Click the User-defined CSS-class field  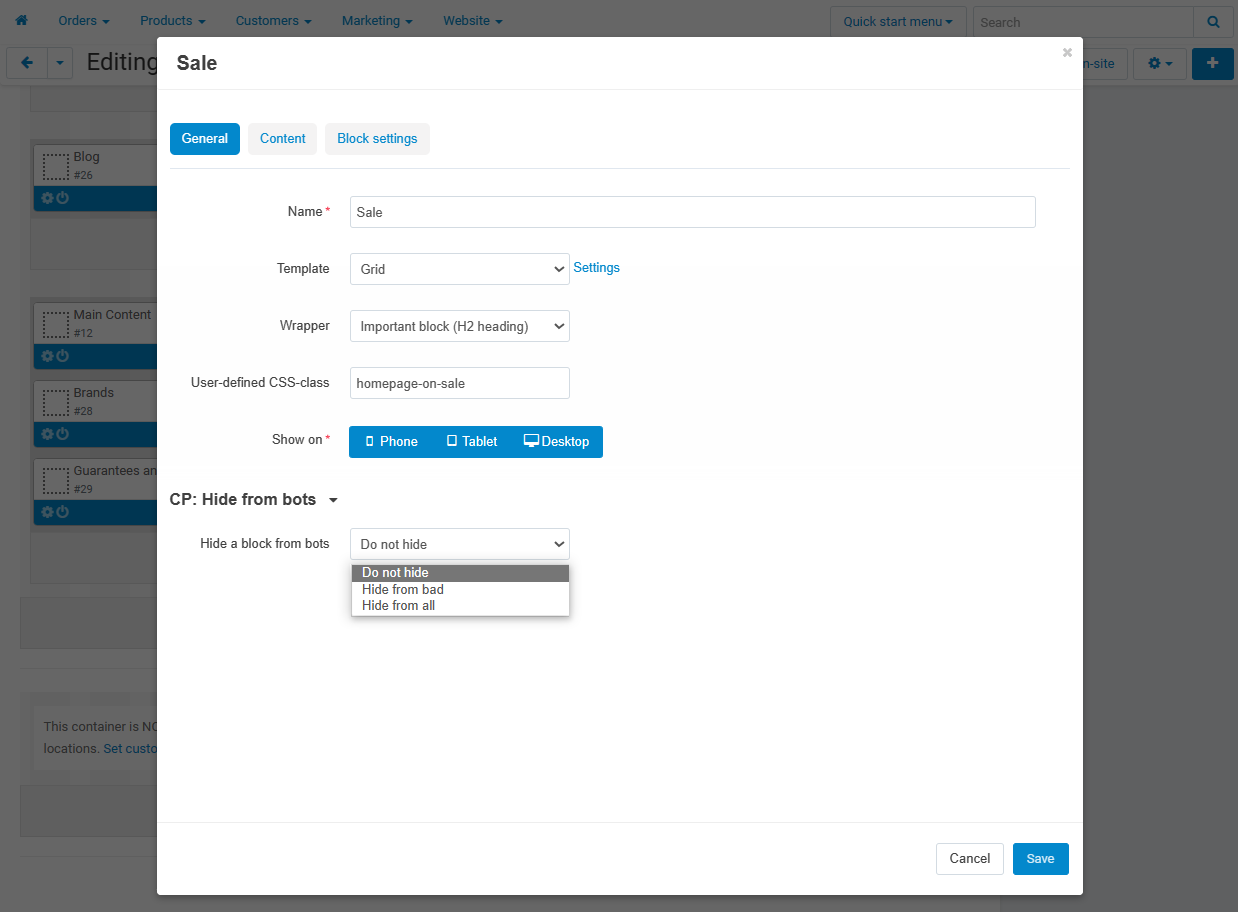(460, 383)
